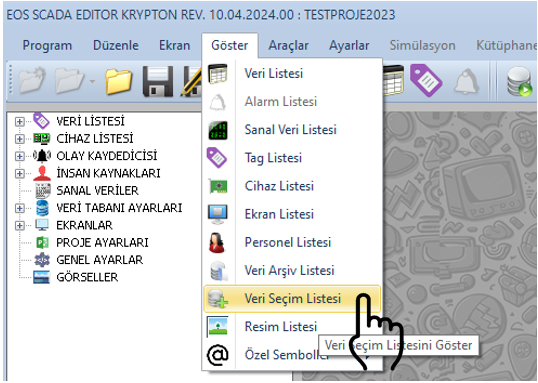Select EKRANLAR in project tree
Viewport: 538px width, 383px height.
pyautogui.click(x=84, y=225)
